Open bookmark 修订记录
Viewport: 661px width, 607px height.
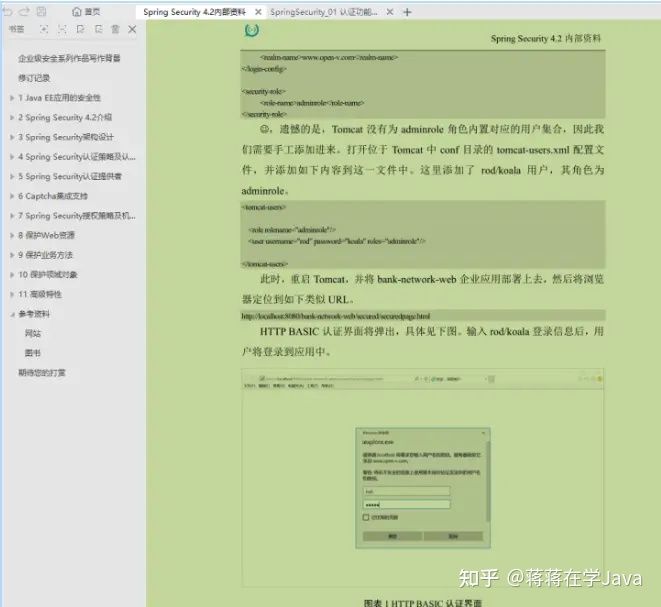click(34, 78)
